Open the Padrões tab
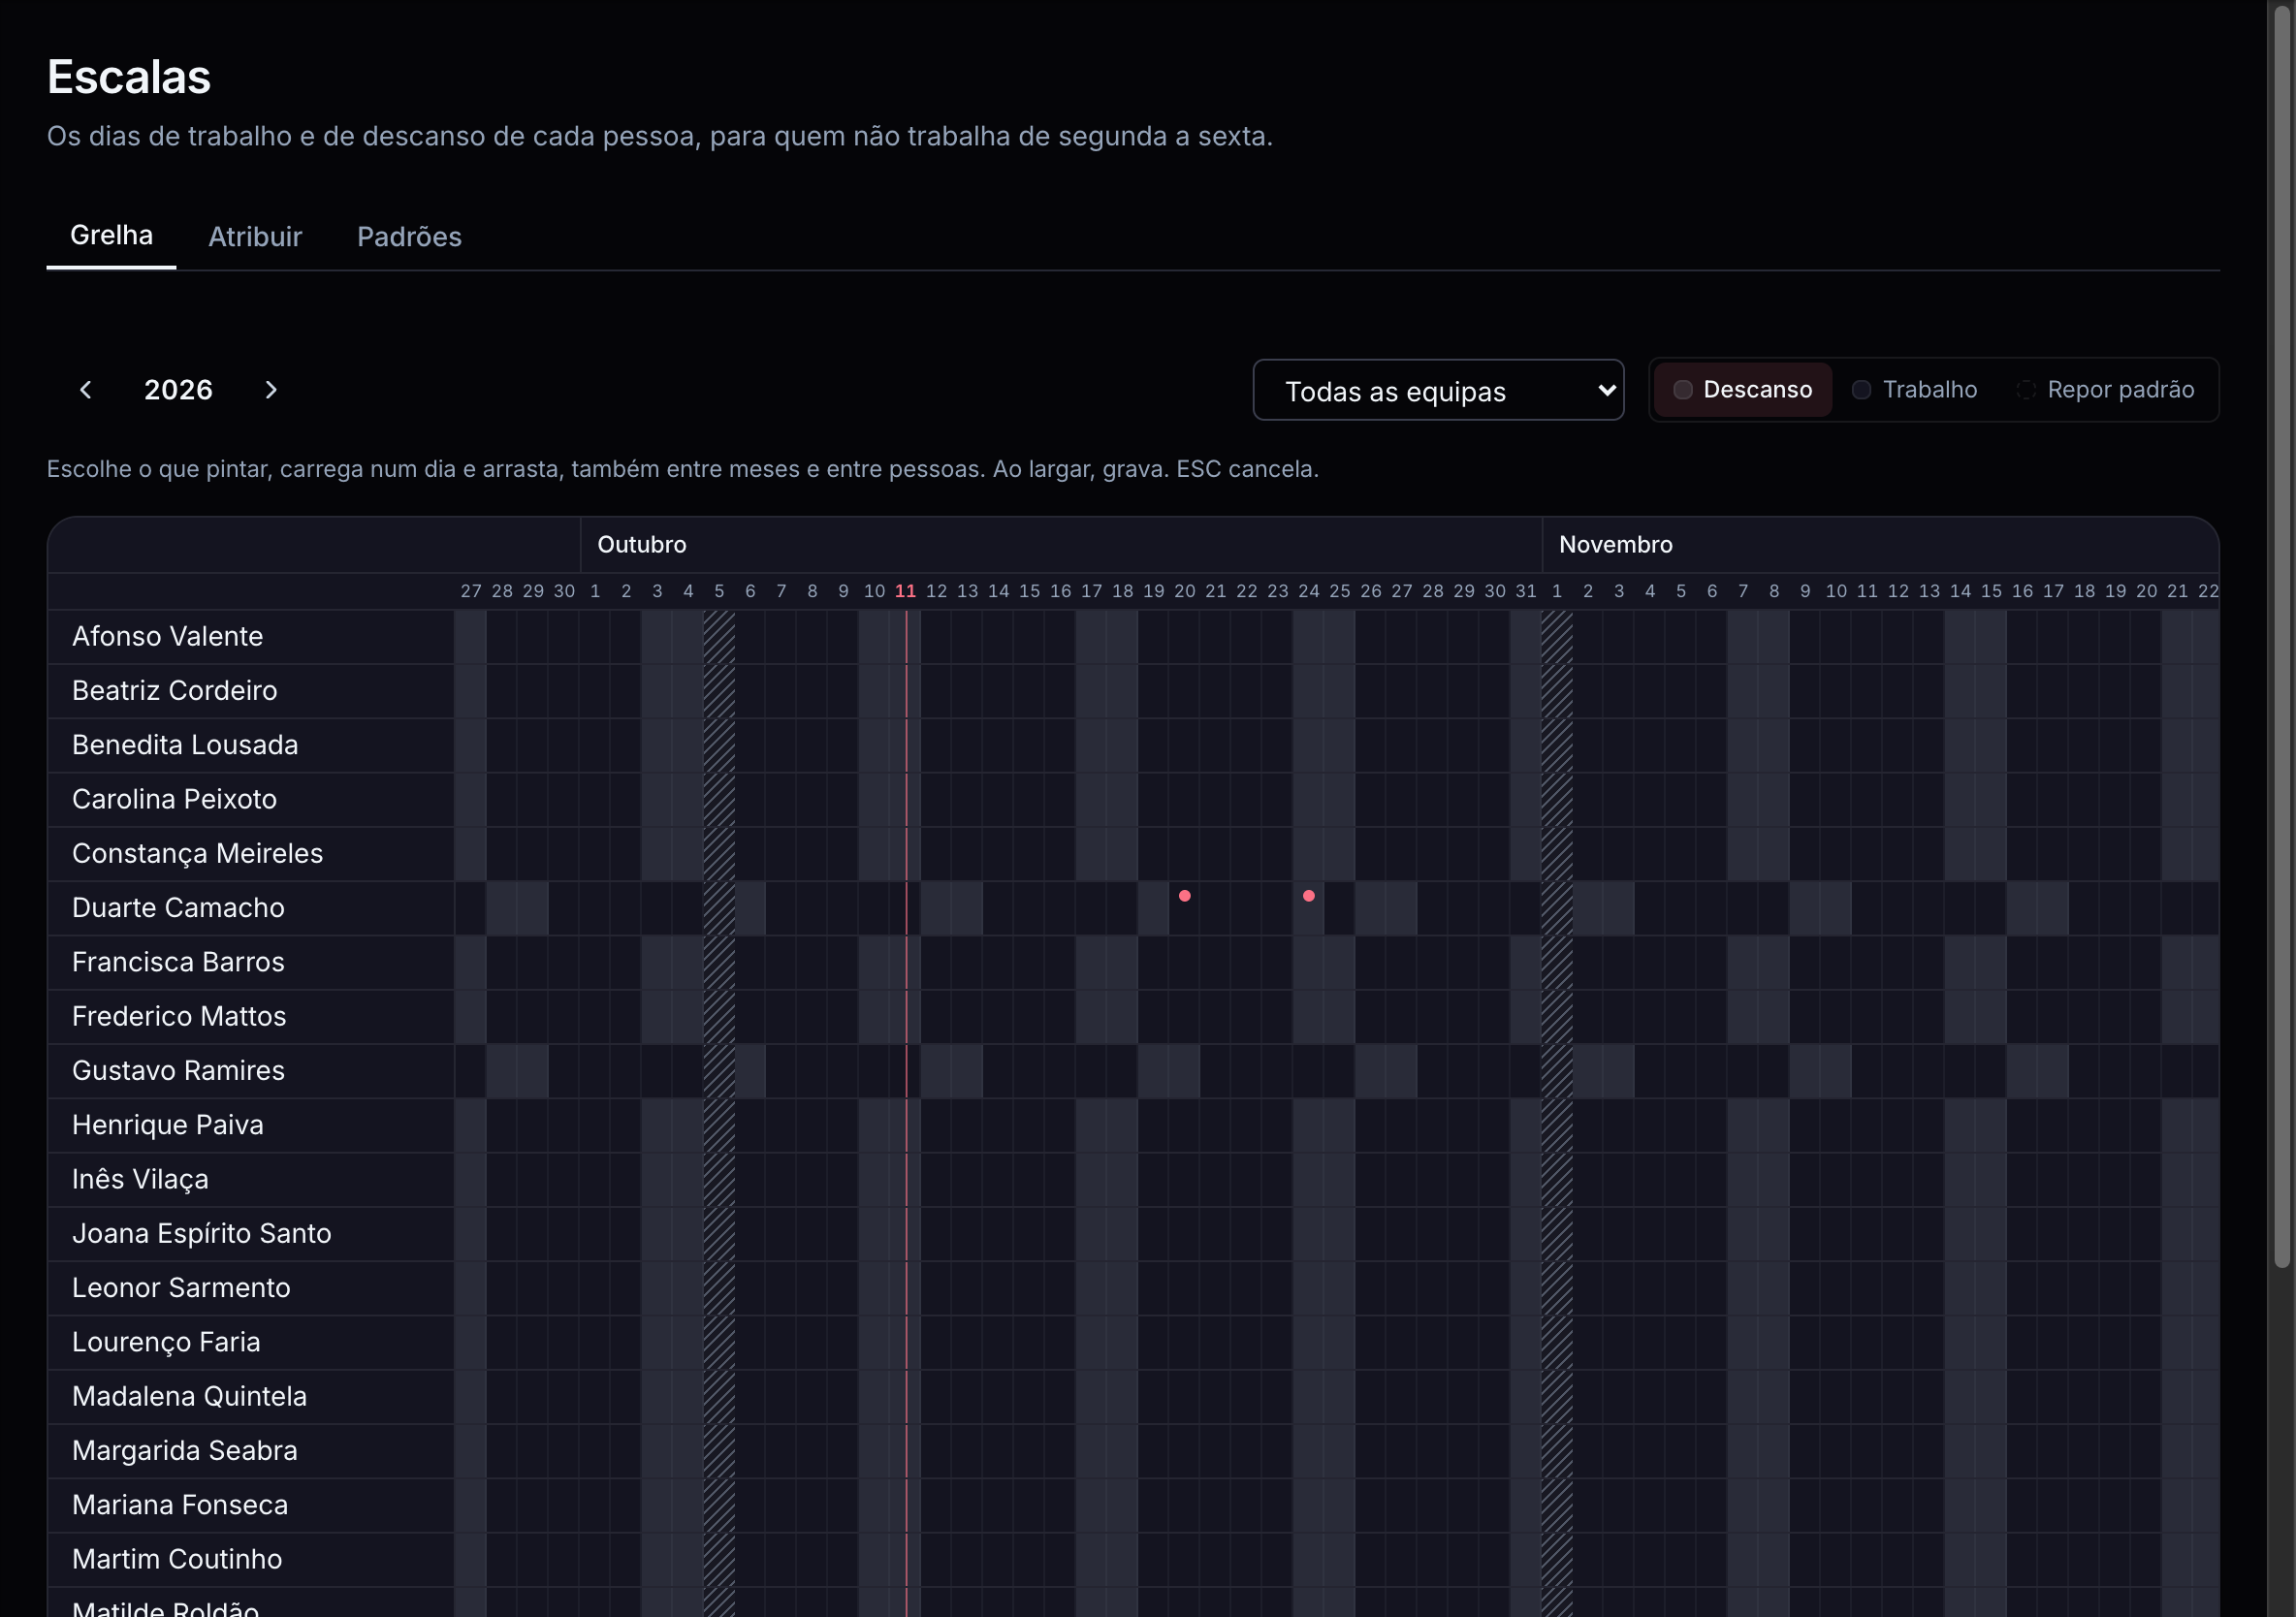Image resolution: width=2296 pixels, height=1617 pixels. point(409,237)
